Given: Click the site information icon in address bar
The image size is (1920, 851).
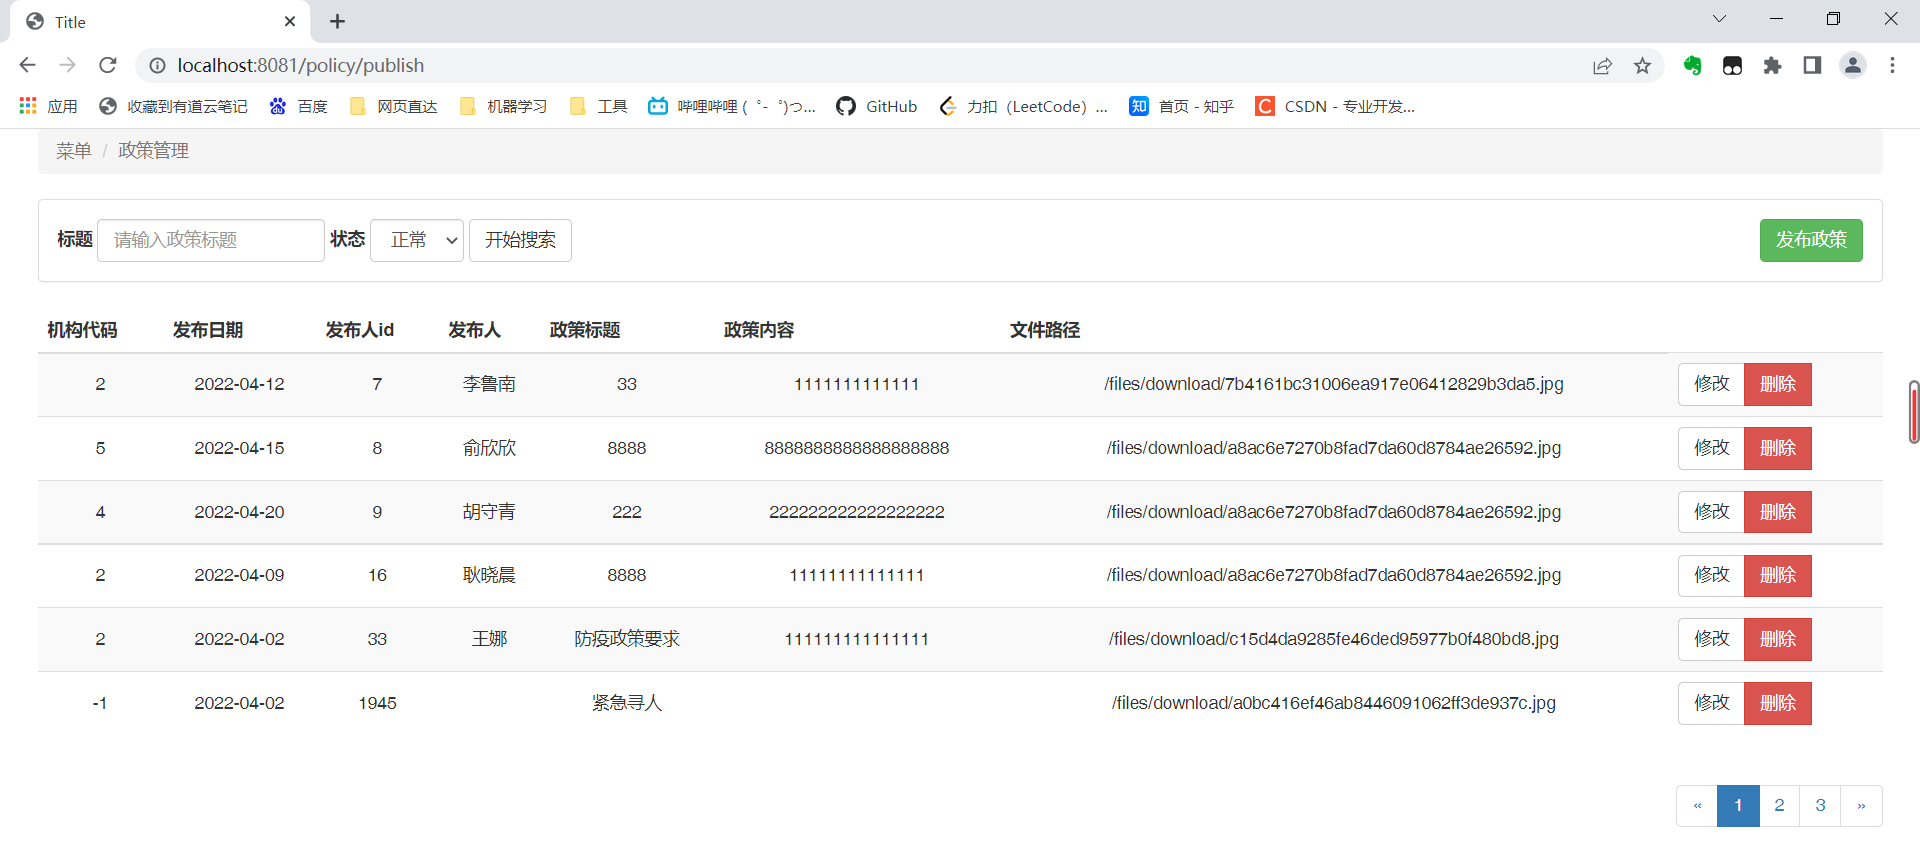Looking at the screenshot, I should coord(157,65).
